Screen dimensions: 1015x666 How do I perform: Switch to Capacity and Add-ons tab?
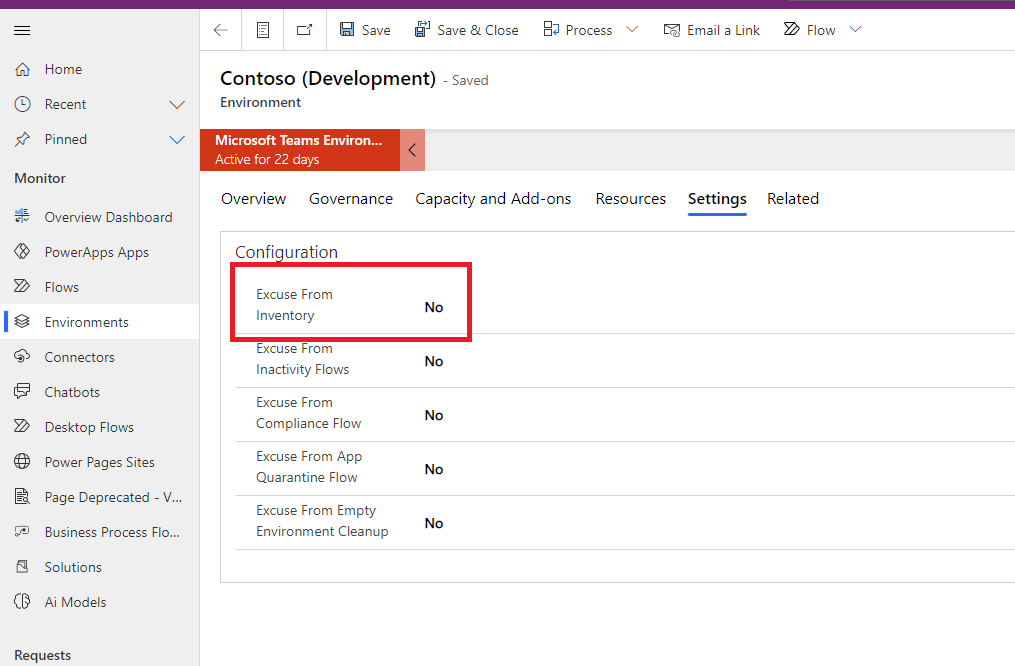pos(493,199)
